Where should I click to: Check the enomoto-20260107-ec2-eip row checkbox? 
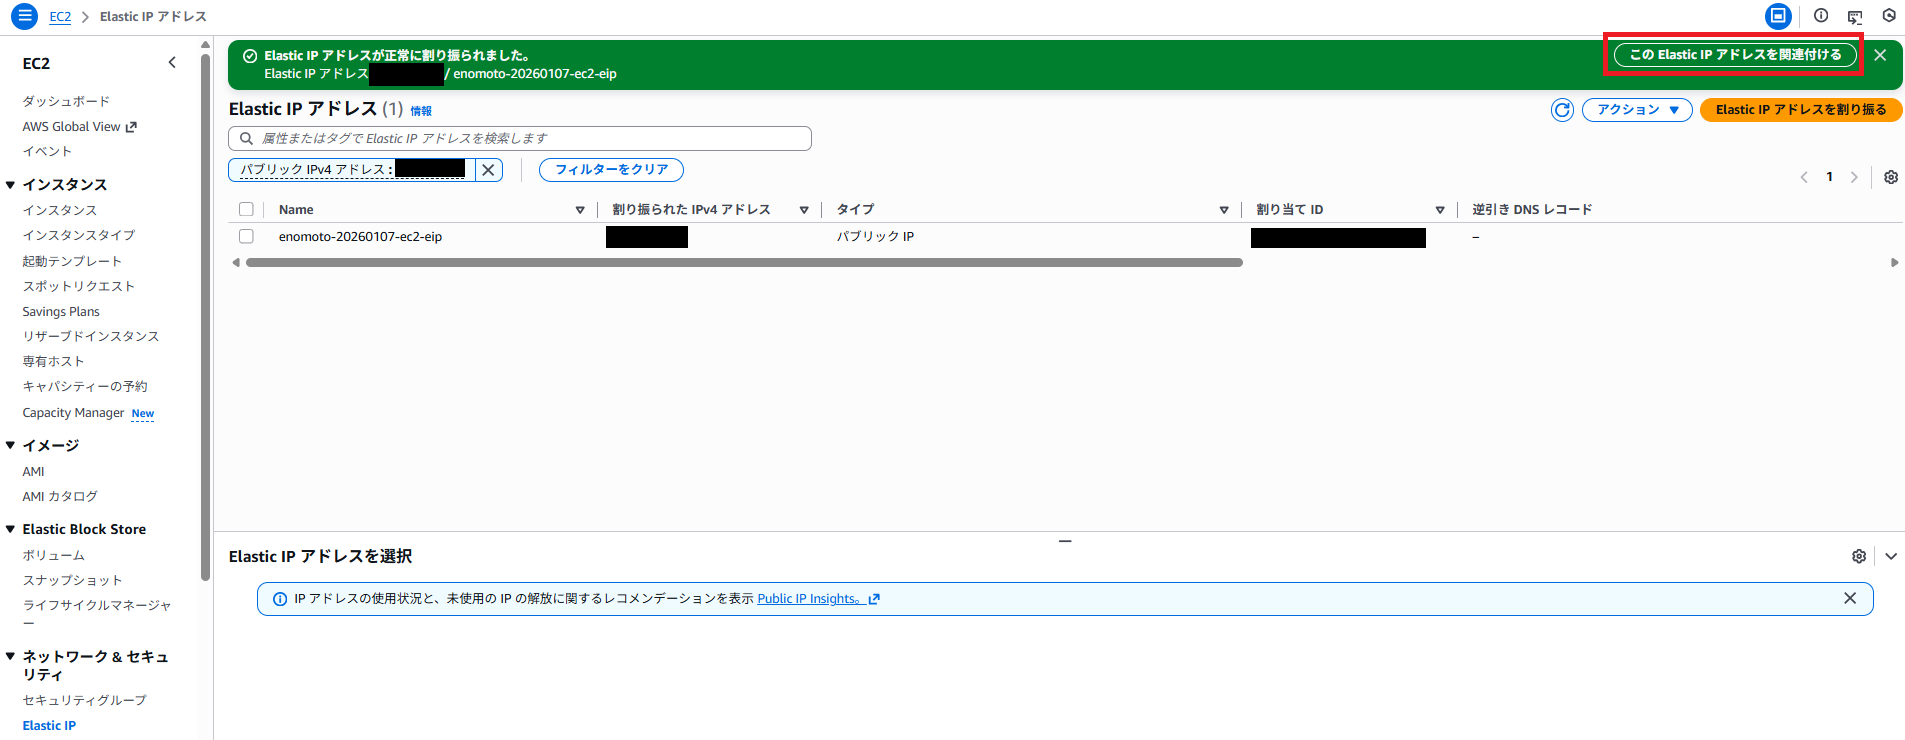pyautogui.click(x=246, y=237)
